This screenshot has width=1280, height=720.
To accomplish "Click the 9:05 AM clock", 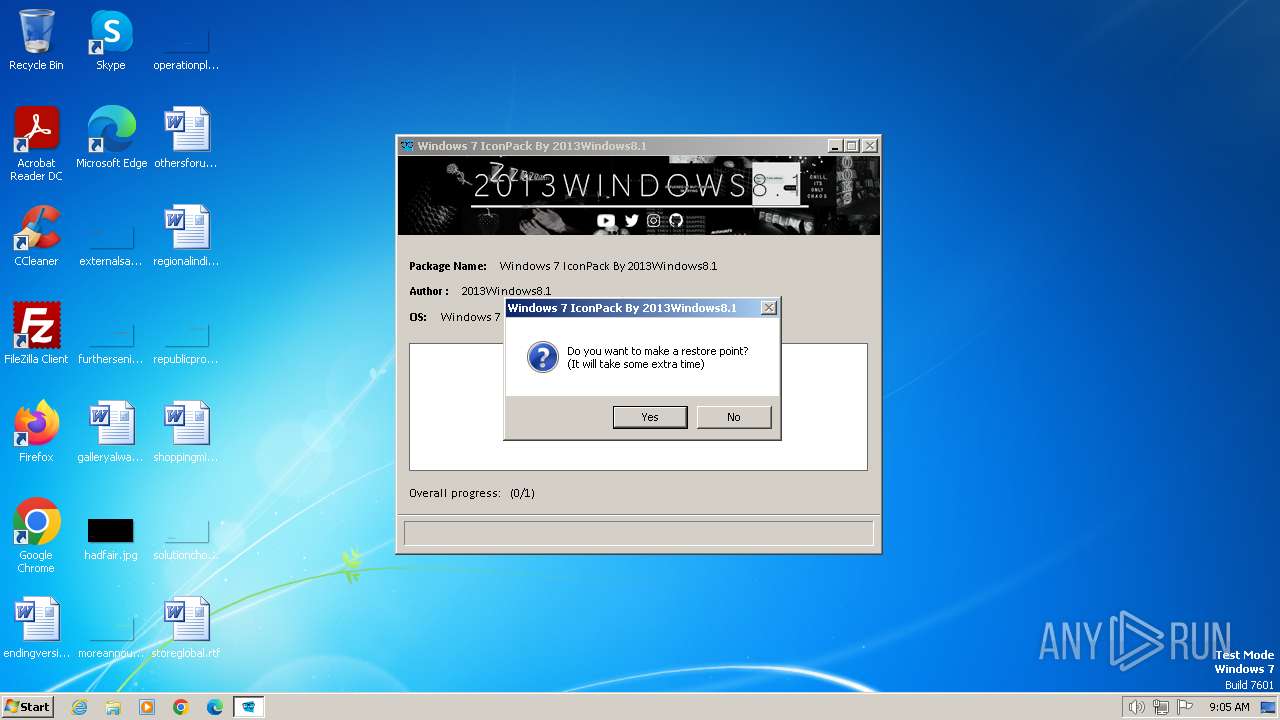I will pos(1229,707).
